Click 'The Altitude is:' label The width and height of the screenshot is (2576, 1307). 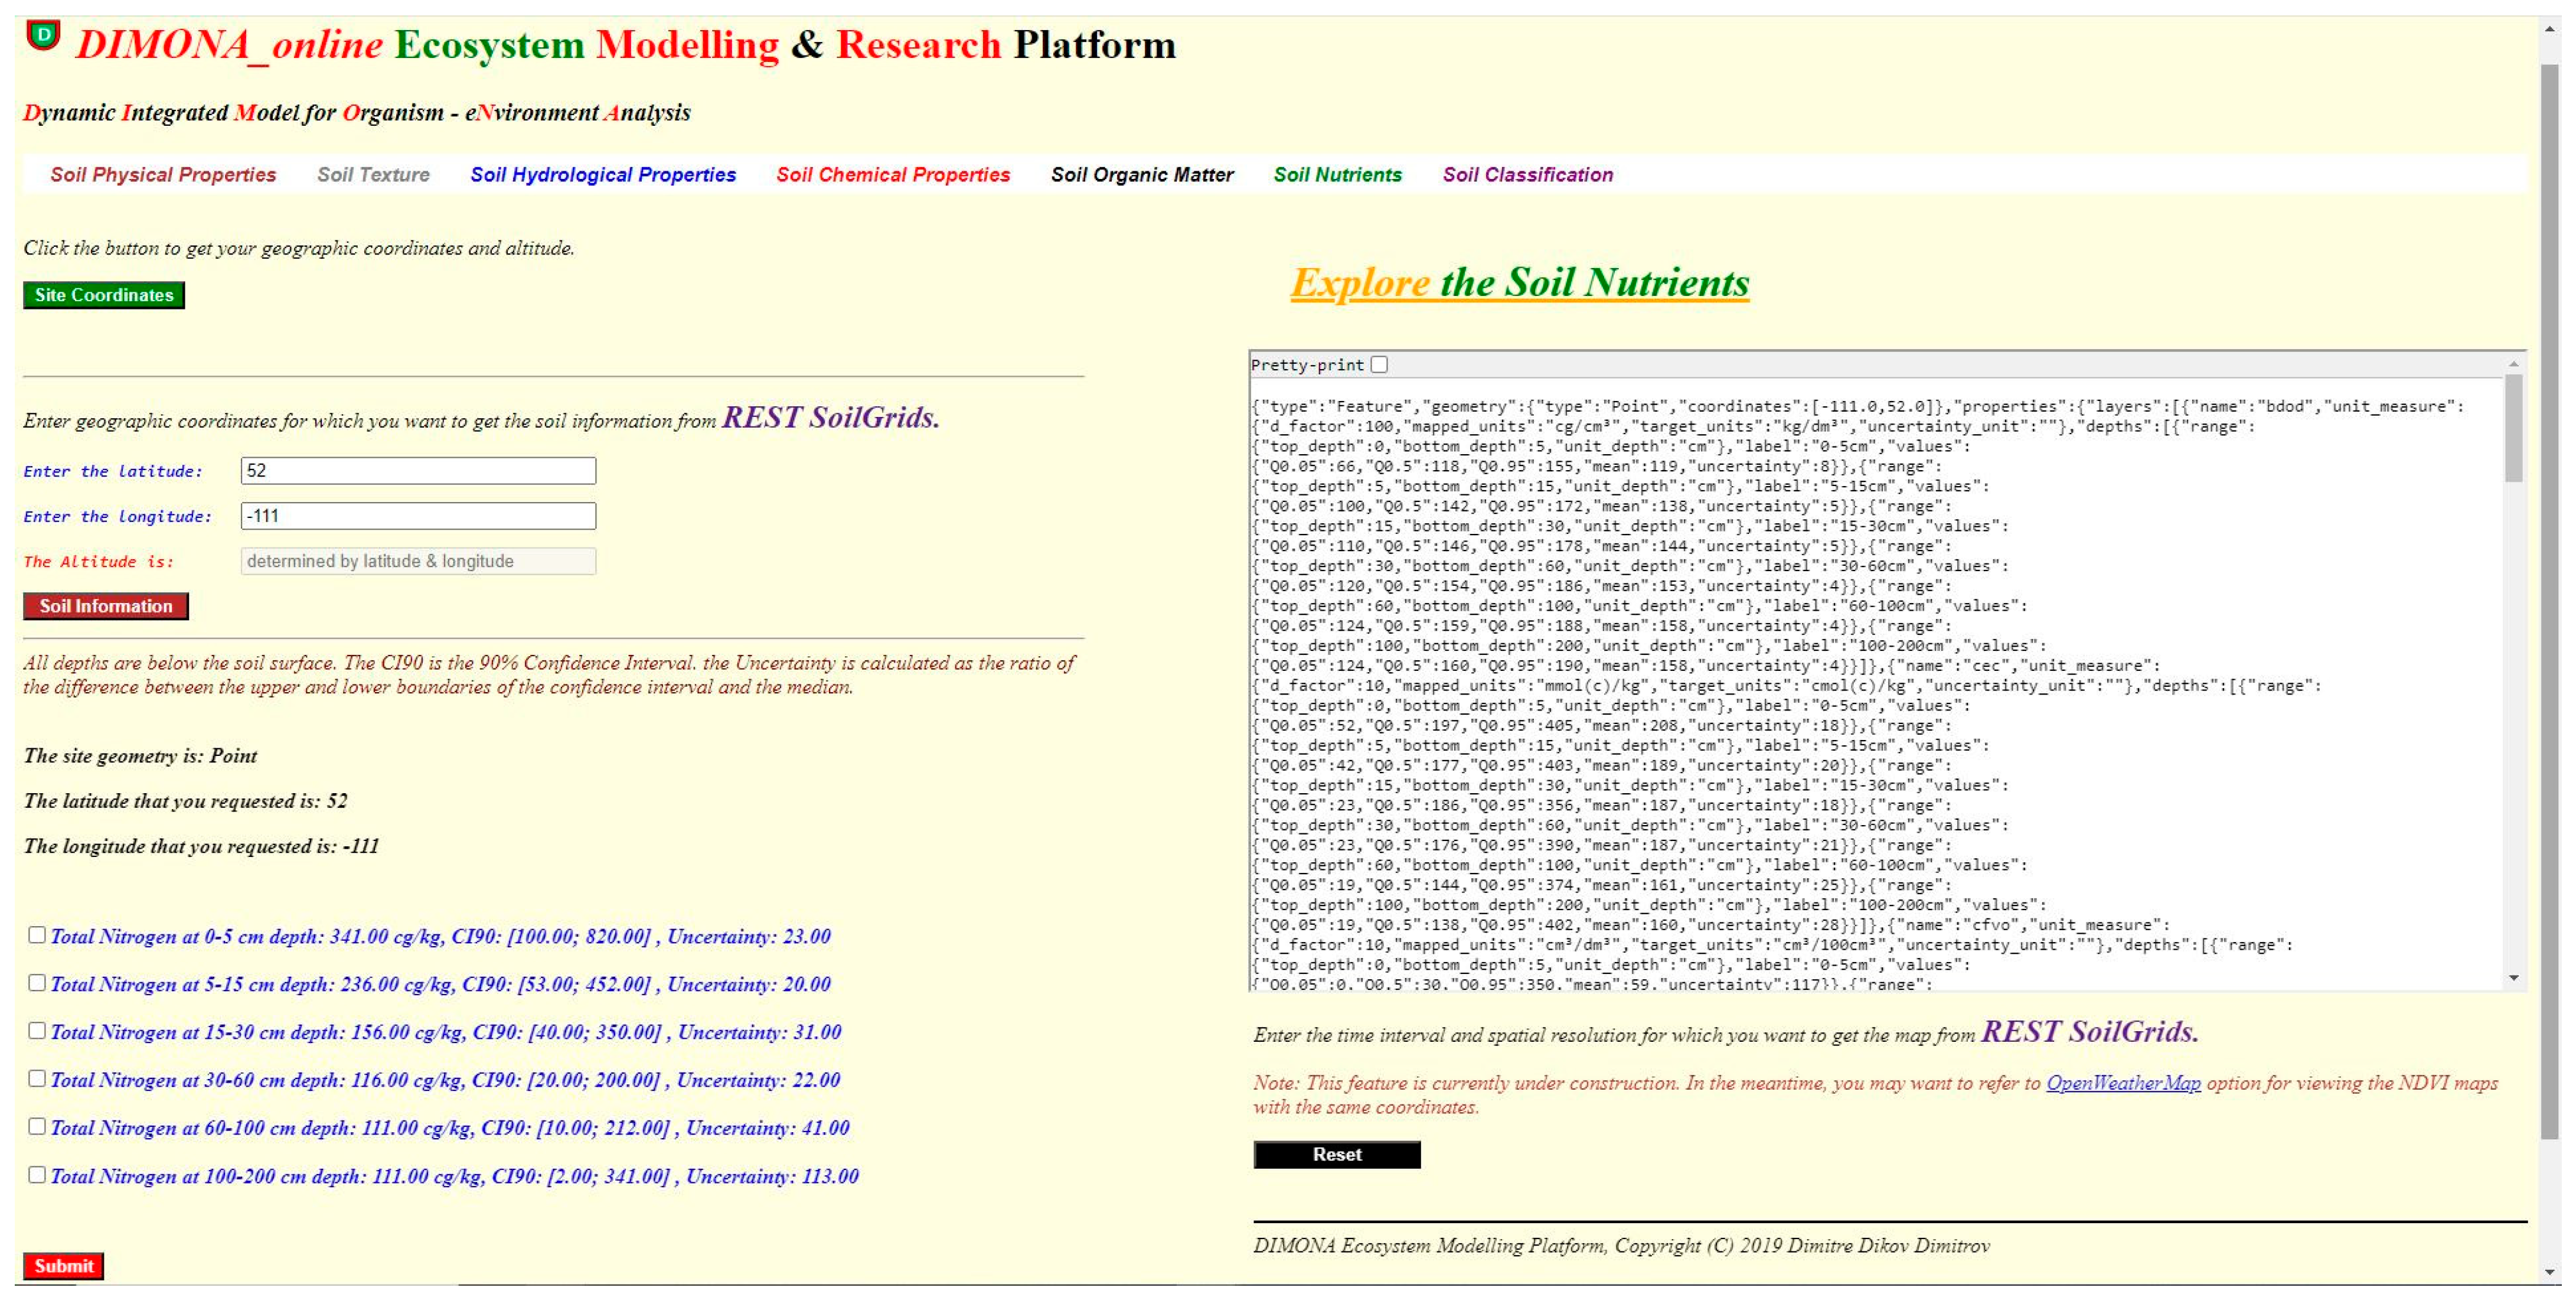tap(99, 561)
